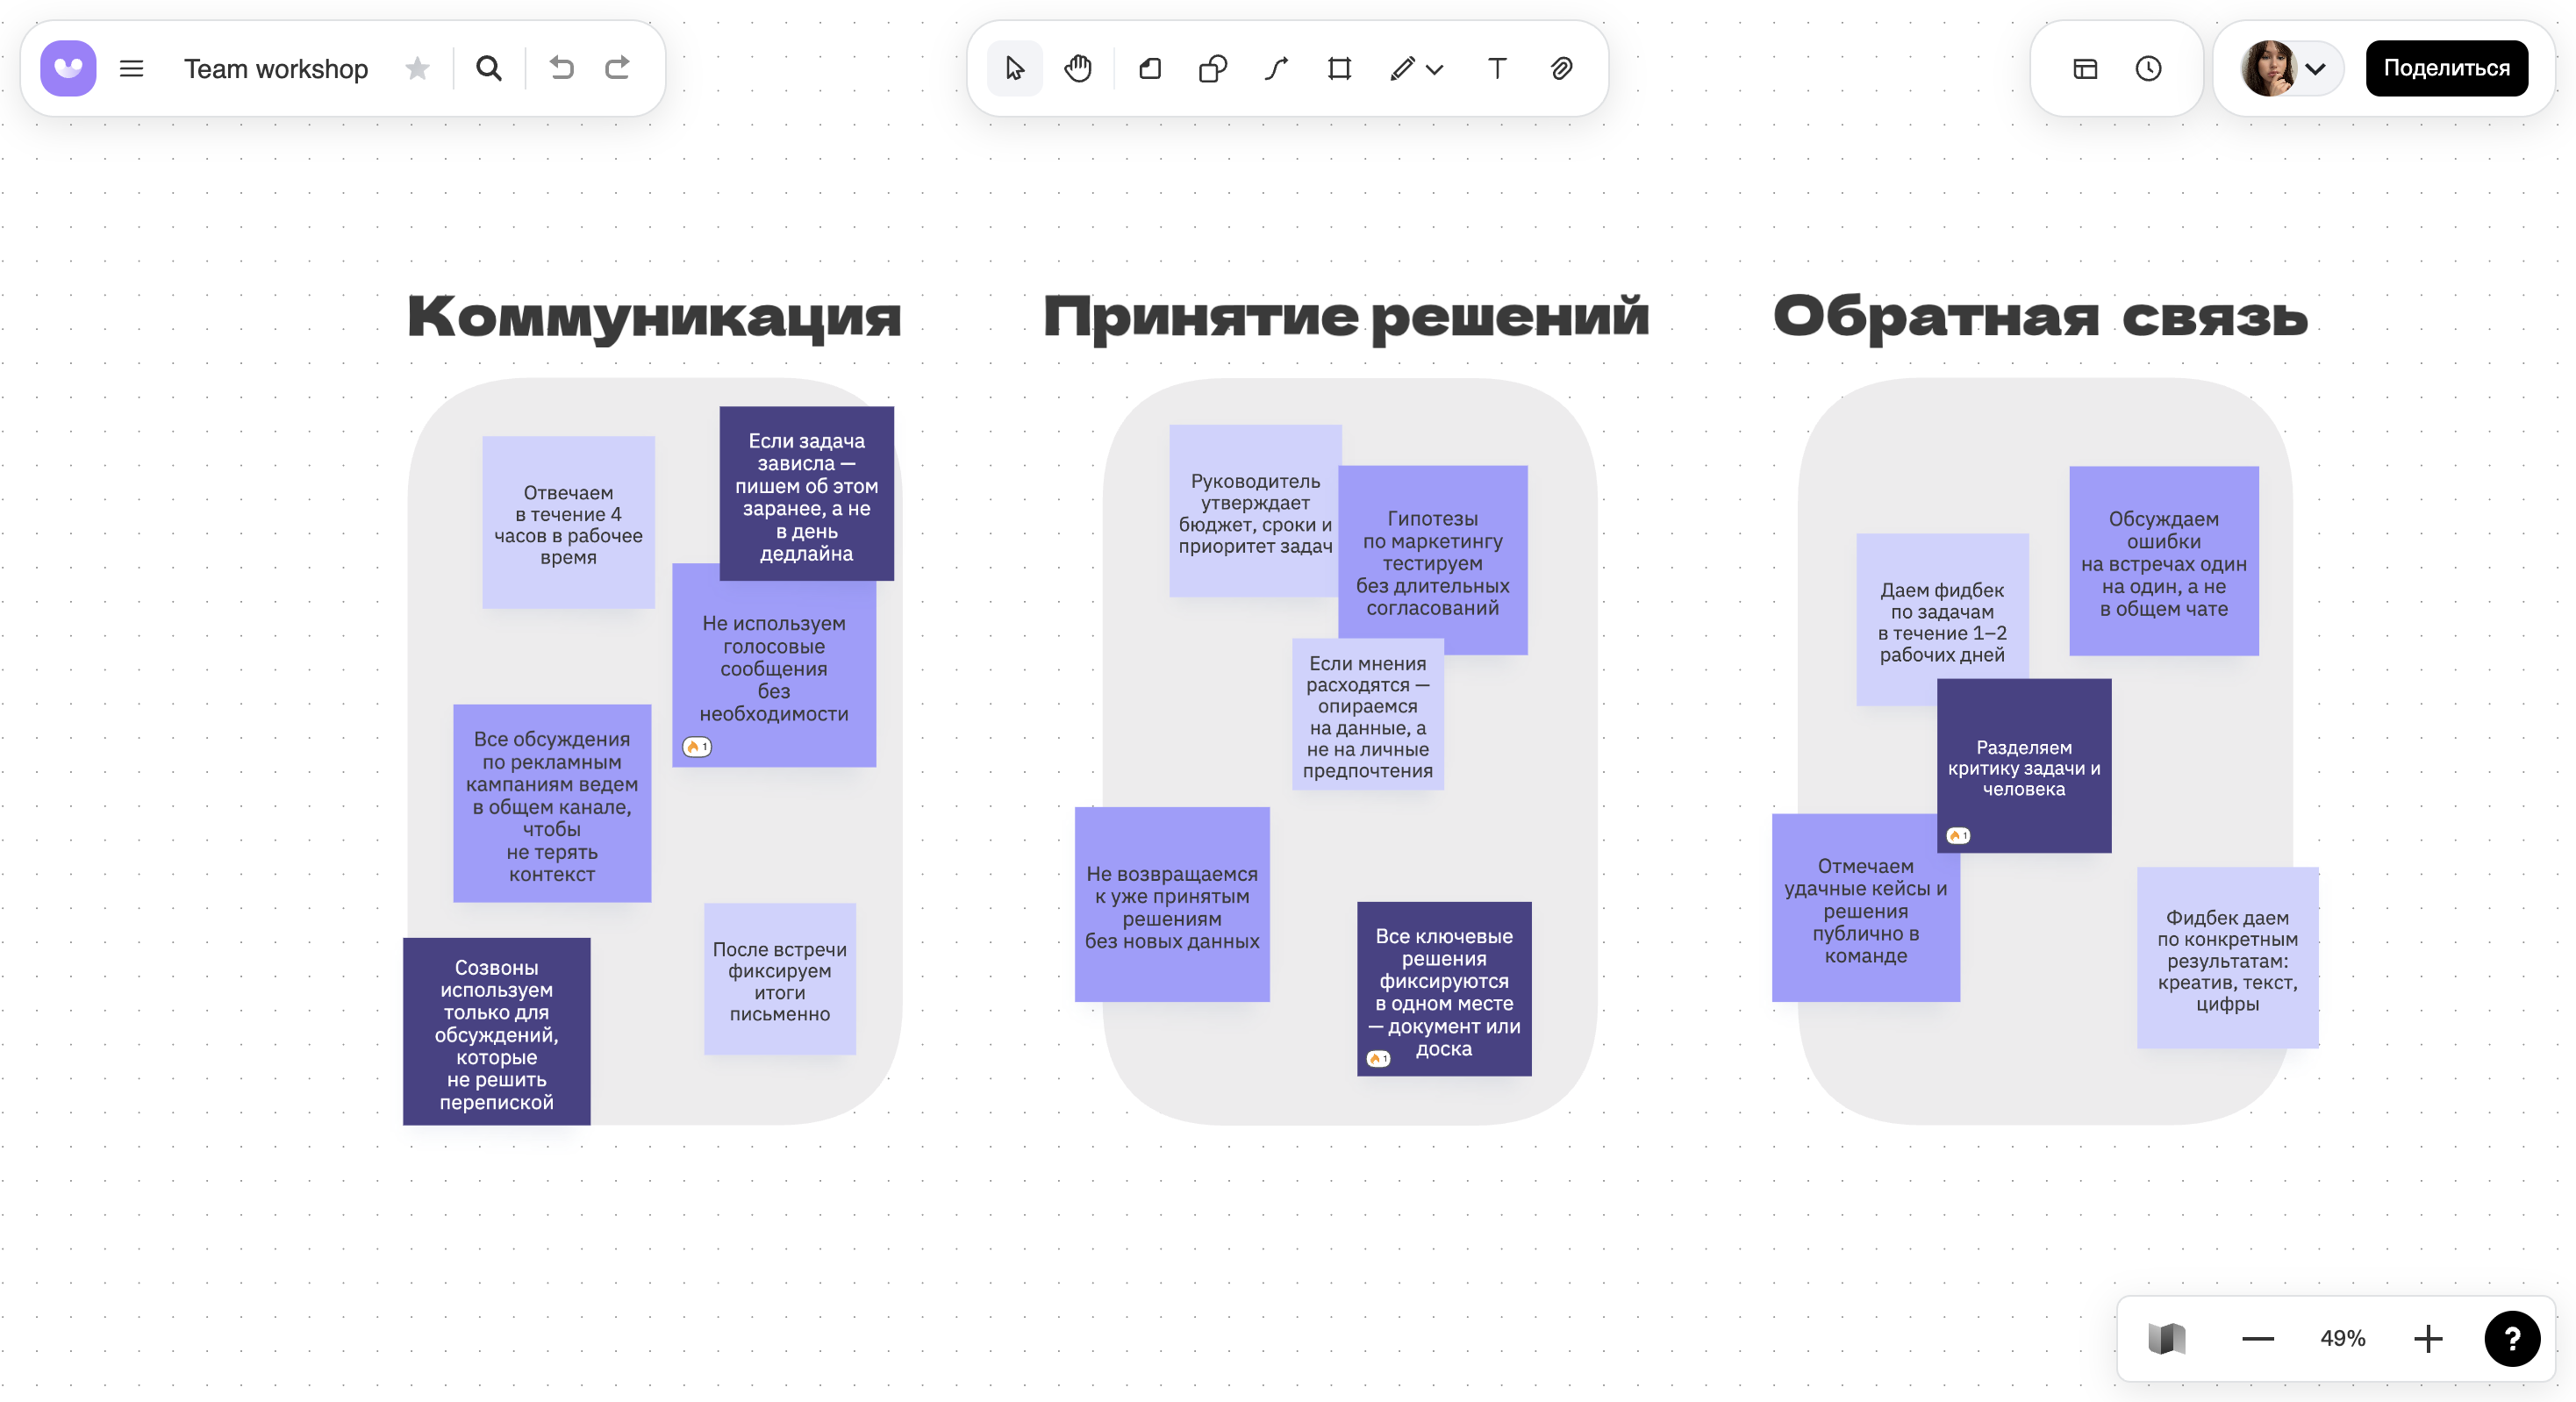
Task: Click the Team workshop board title
Action: tap(276, 68)
